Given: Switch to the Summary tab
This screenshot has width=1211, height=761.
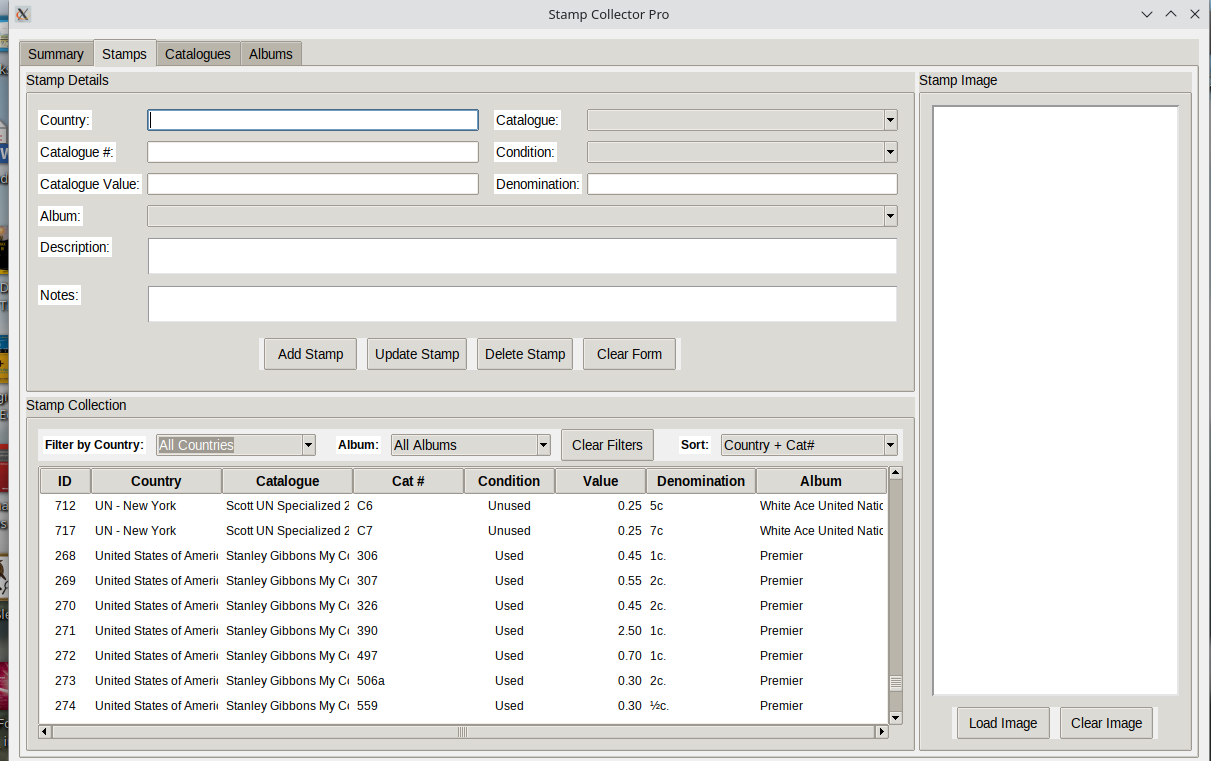Looking at the screenshot, I should (x=56, y=54).
